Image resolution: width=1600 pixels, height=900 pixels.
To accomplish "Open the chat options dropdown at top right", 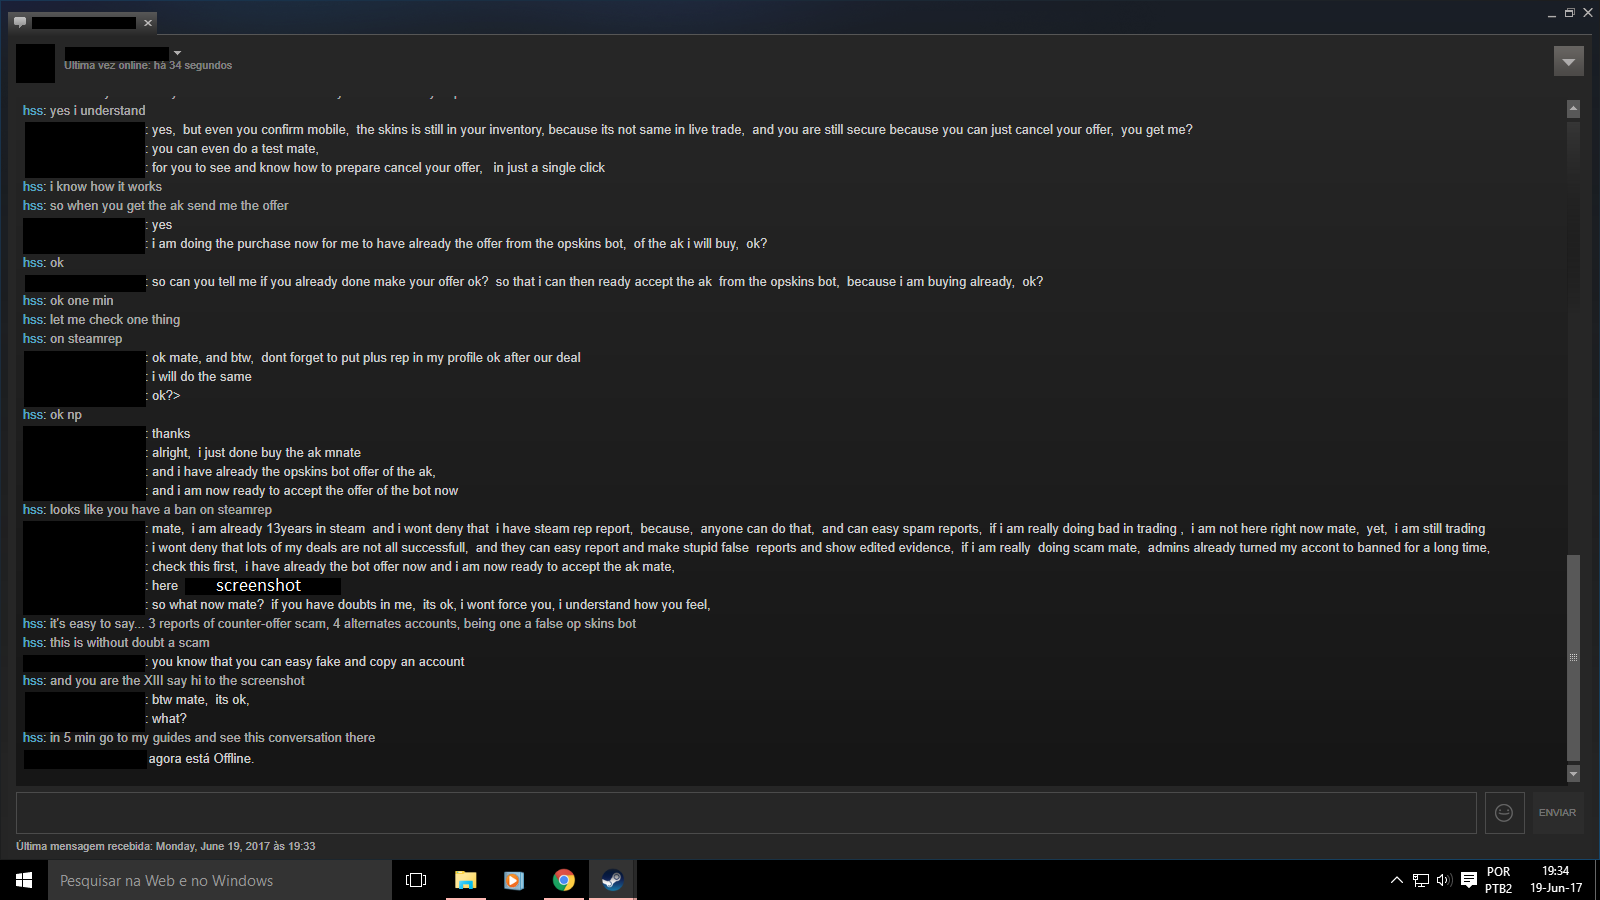I will pos(1568,62).
